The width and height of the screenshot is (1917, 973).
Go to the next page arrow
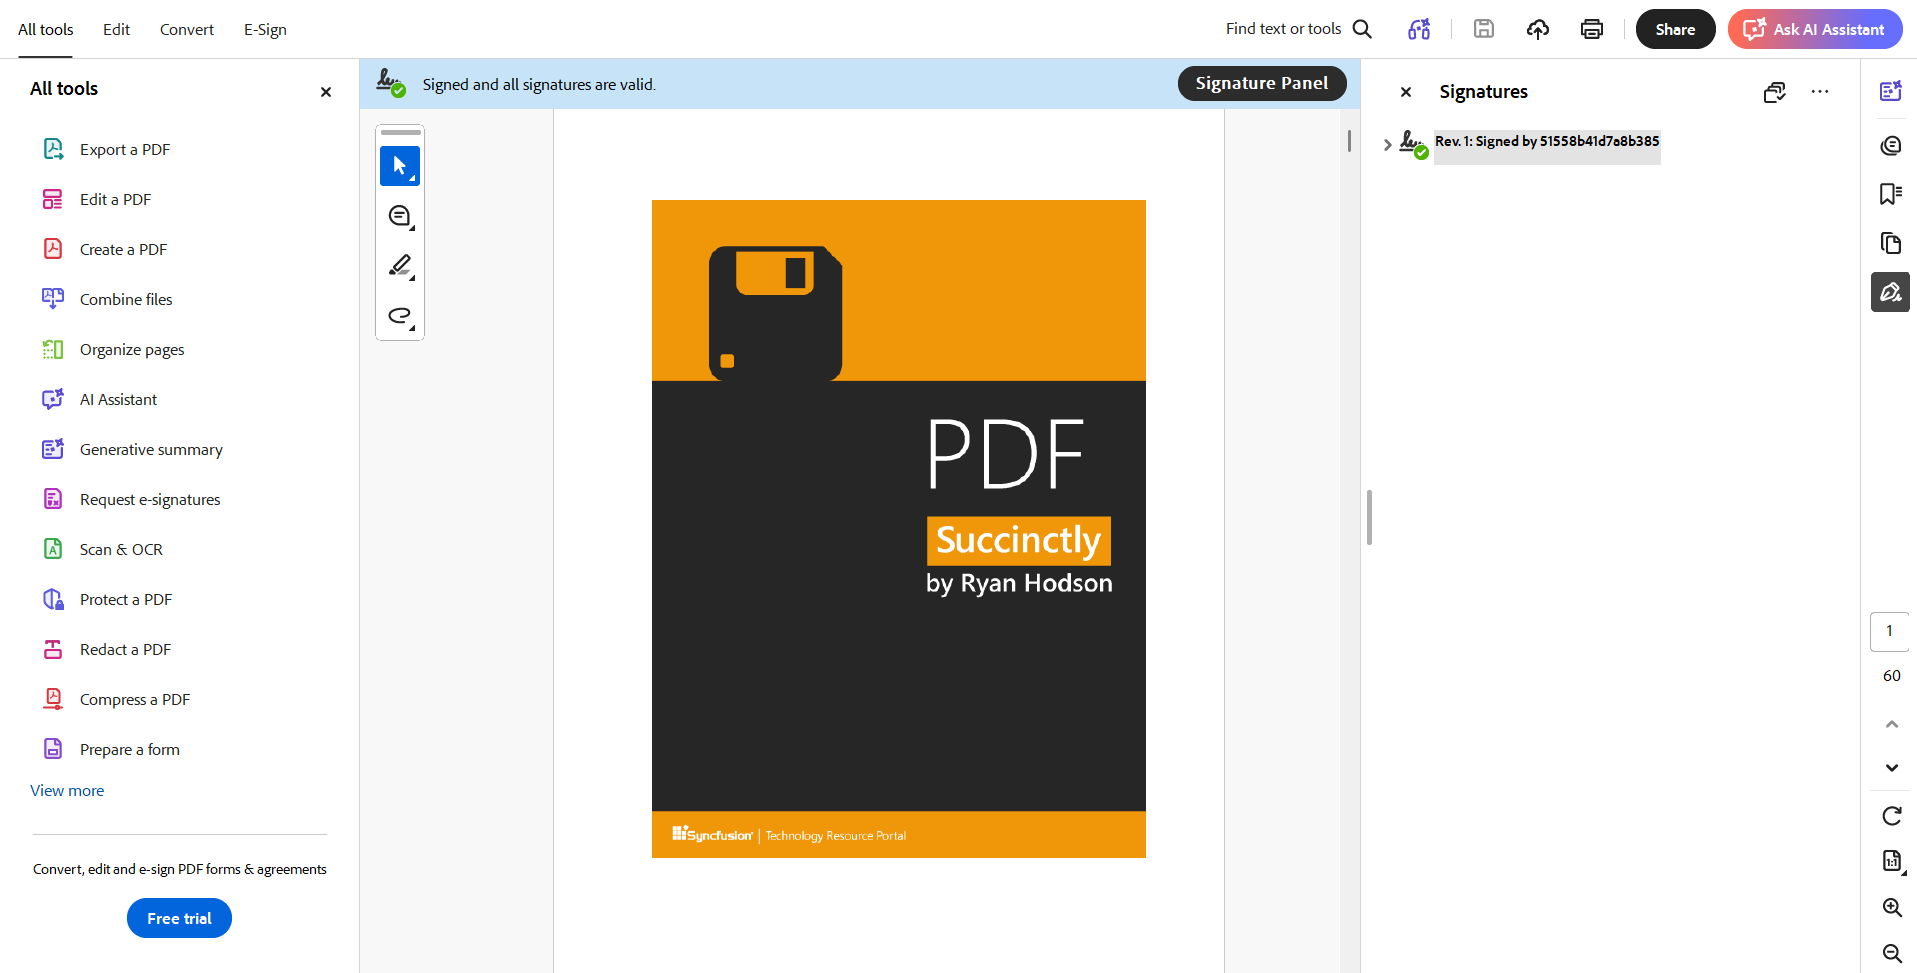[1892, 768]
